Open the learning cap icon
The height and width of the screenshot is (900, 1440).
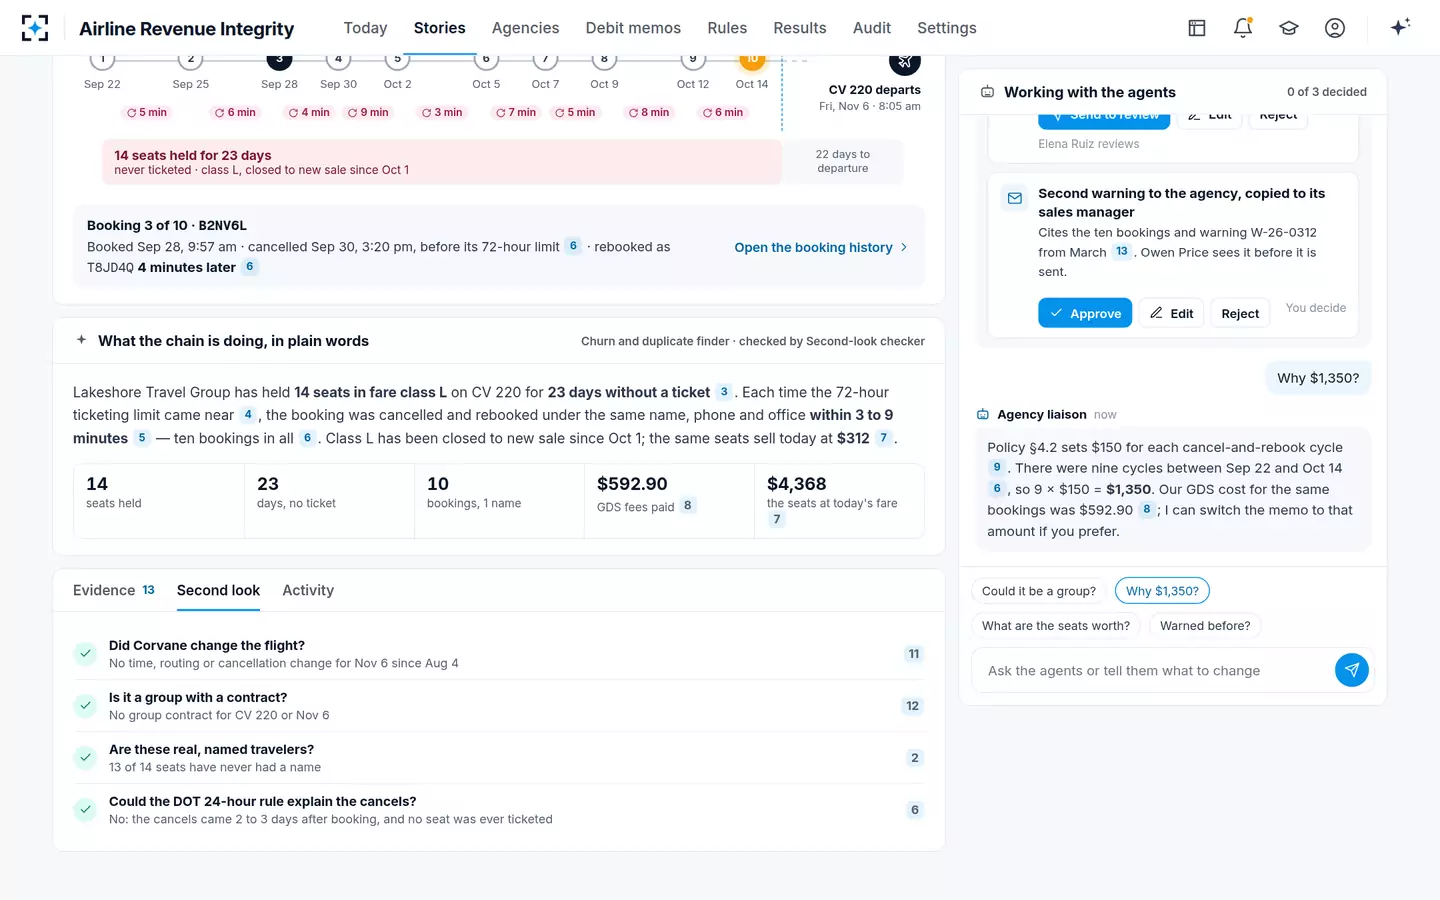tap(1289, 28)
